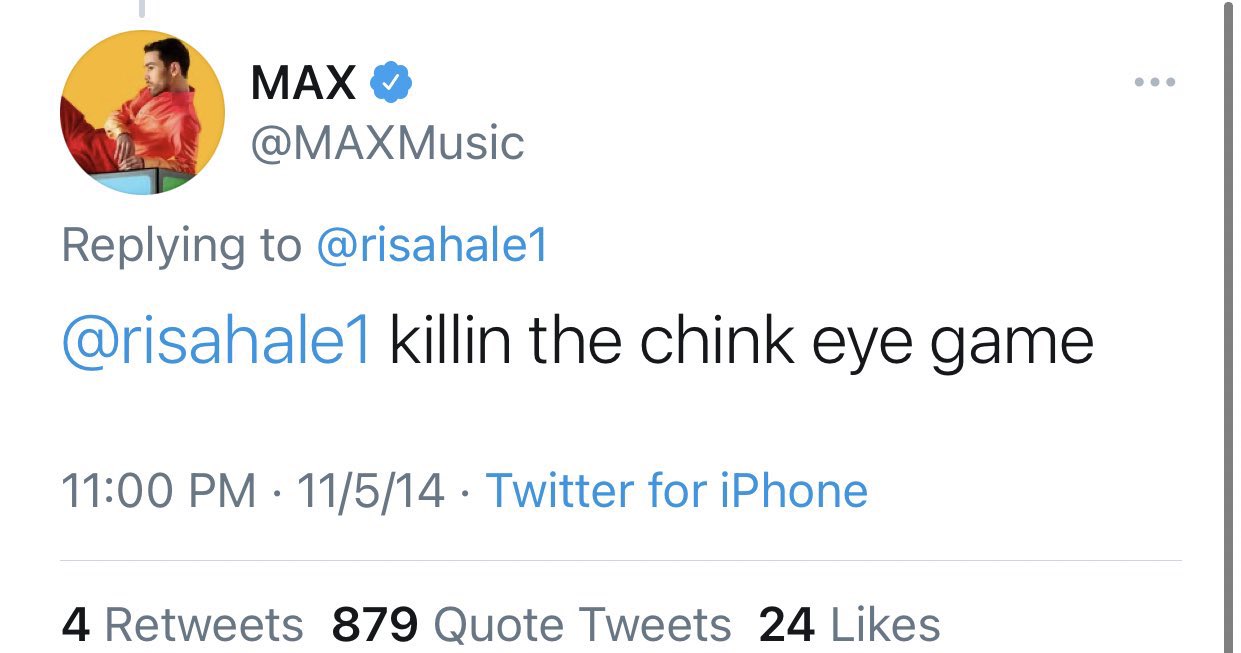Click the number 879 in the stats

point(375,625)
